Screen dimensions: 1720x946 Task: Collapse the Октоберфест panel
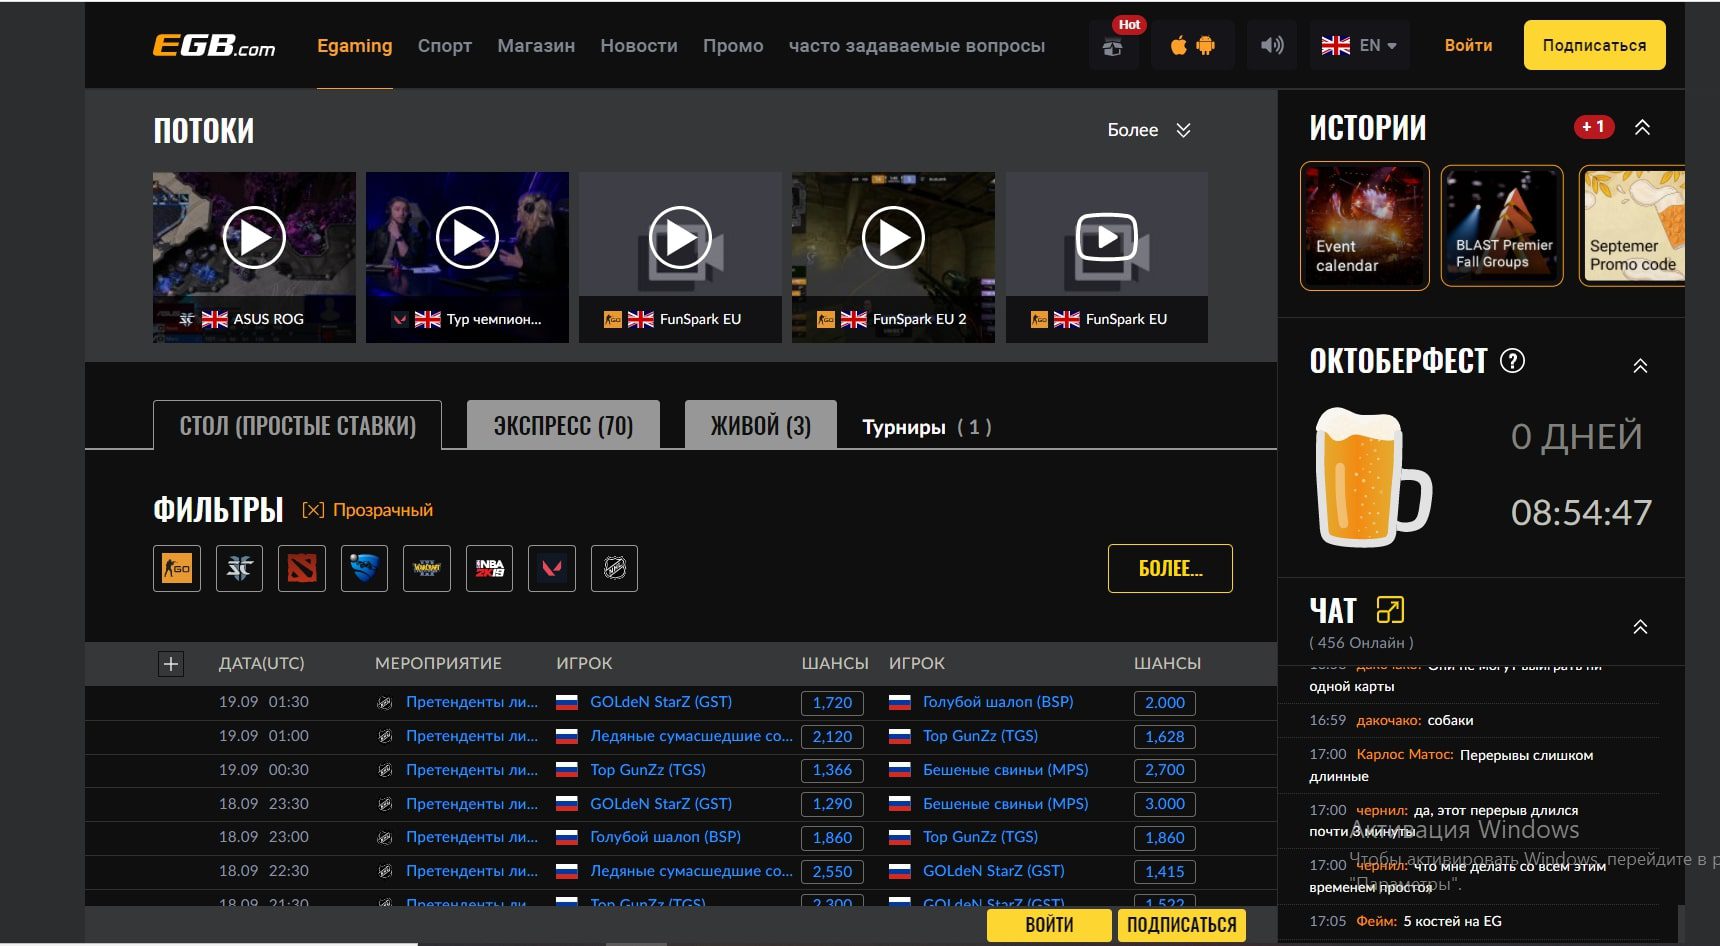[1640, 366]
